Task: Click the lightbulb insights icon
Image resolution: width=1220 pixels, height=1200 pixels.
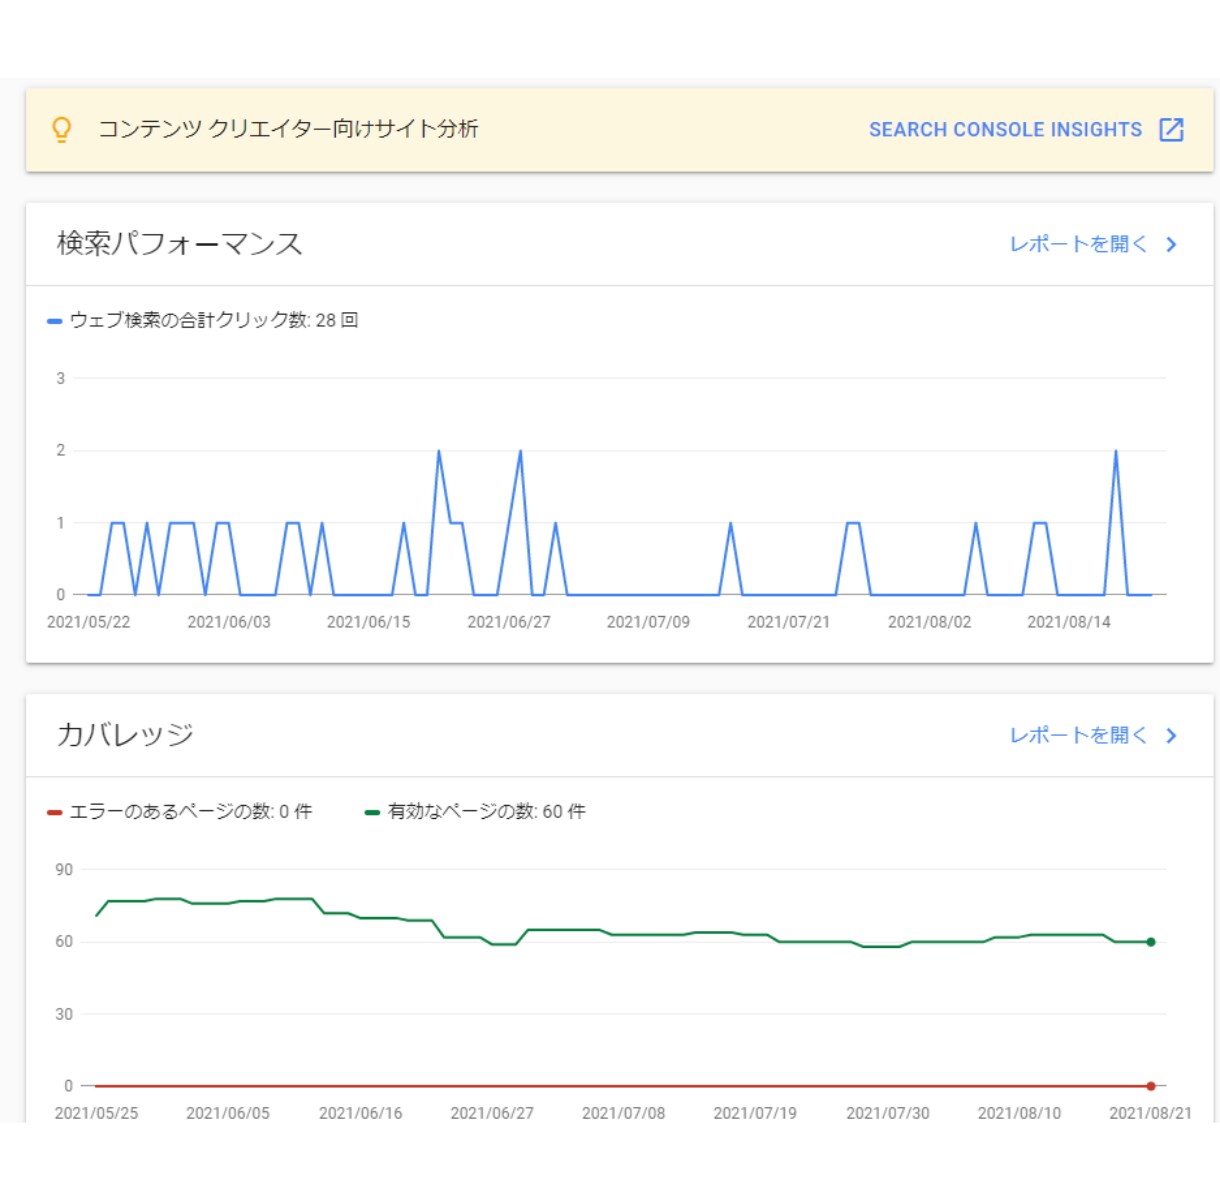Action: tap(61, 129)
